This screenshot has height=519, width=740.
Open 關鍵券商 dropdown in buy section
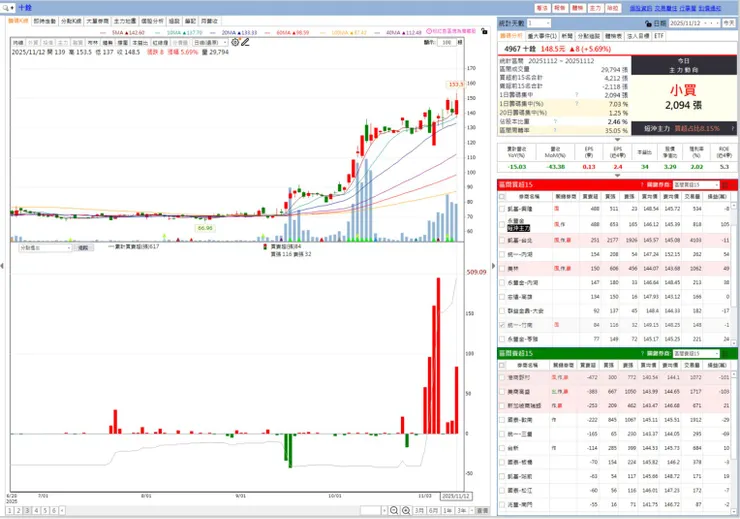point(696,185)
